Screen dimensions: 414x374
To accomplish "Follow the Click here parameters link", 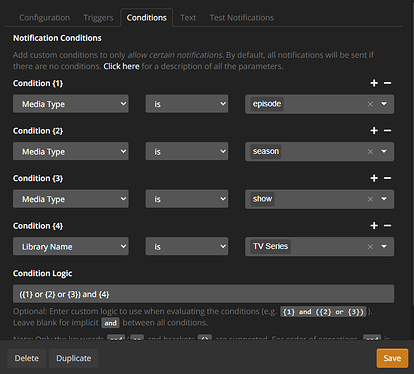I will click(x=121, y=66).
